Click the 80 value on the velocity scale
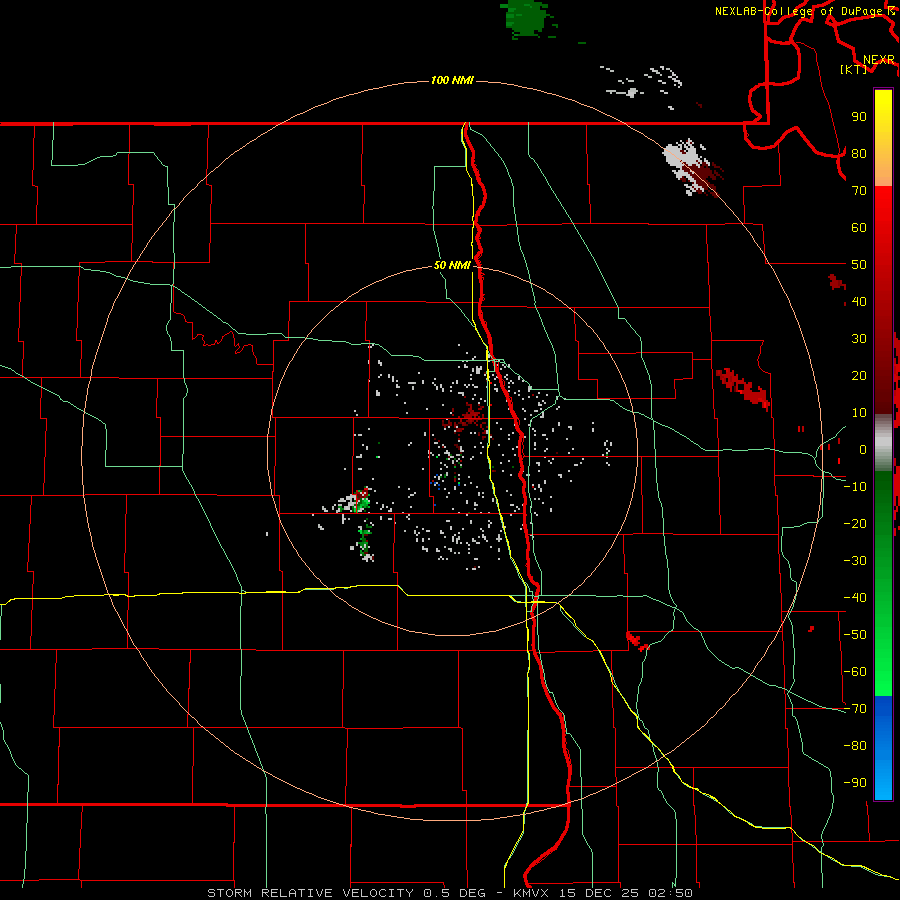 pyautogui.click(x=859, y=154)
